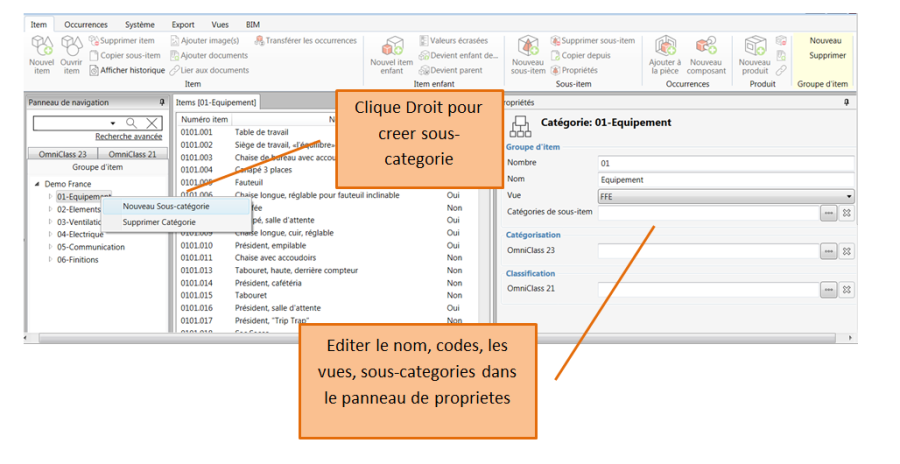Click the Nouveau produit icon
This screenshot has width=900, height=464.
[x=754, y=47]
